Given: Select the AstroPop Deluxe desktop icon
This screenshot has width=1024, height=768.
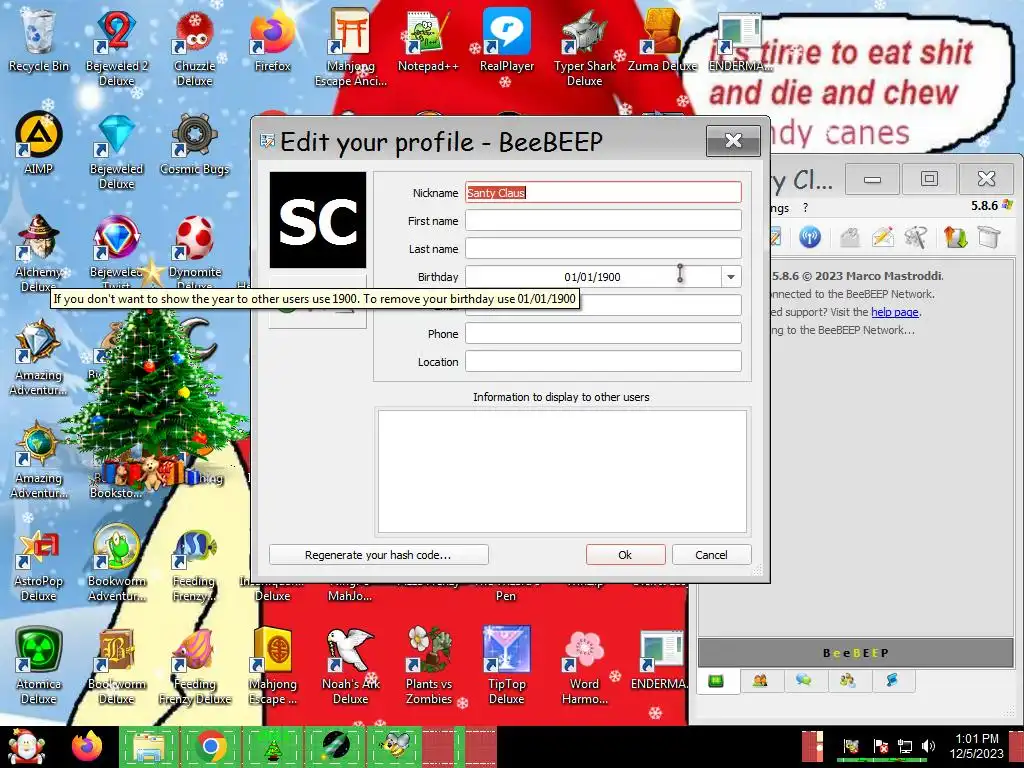Looking at the screenshot, I should point(39,566).
